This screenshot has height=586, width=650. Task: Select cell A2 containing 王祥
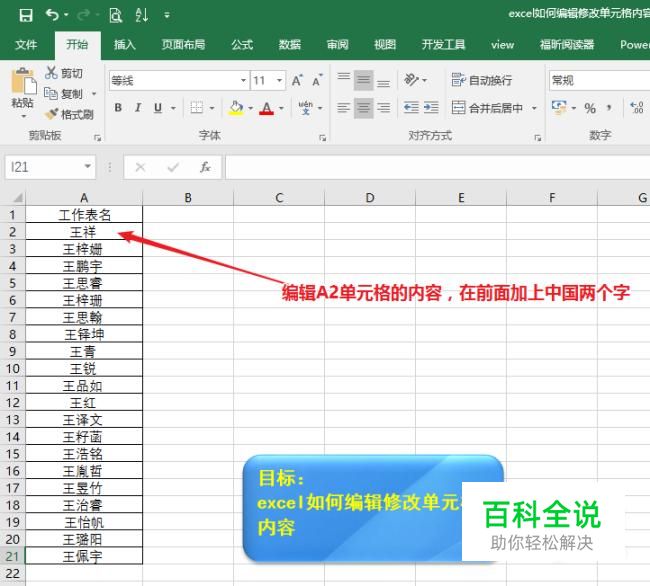[x=84, y=232]
